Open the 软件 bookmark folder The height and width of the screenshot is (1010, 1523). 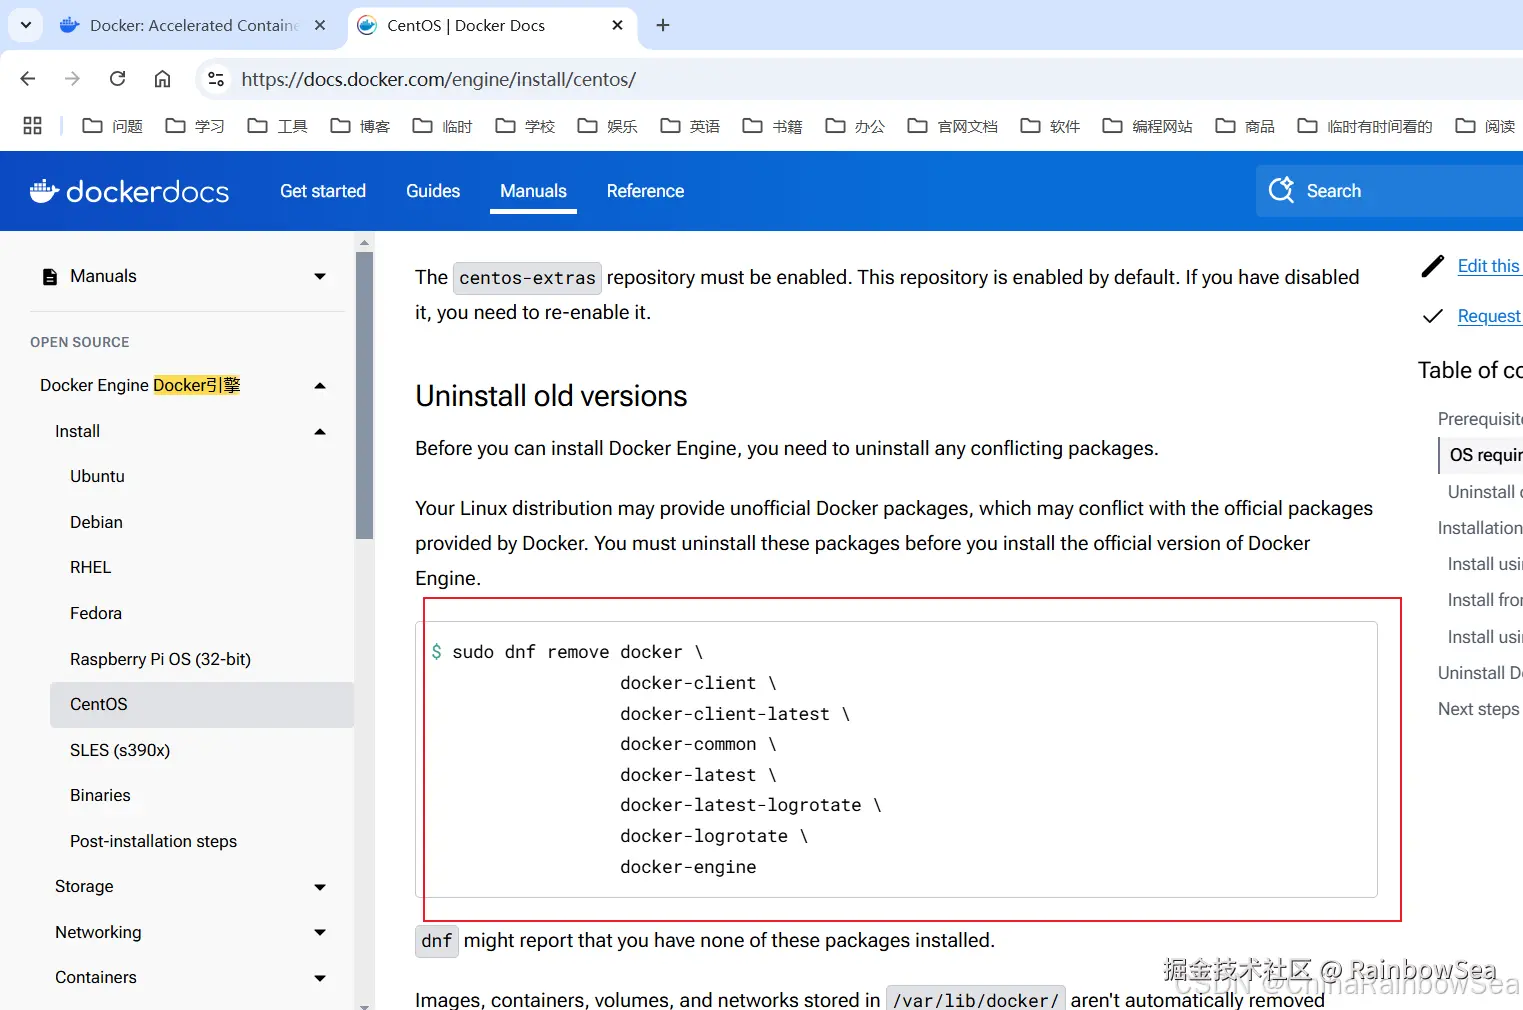click(1050, 126)
